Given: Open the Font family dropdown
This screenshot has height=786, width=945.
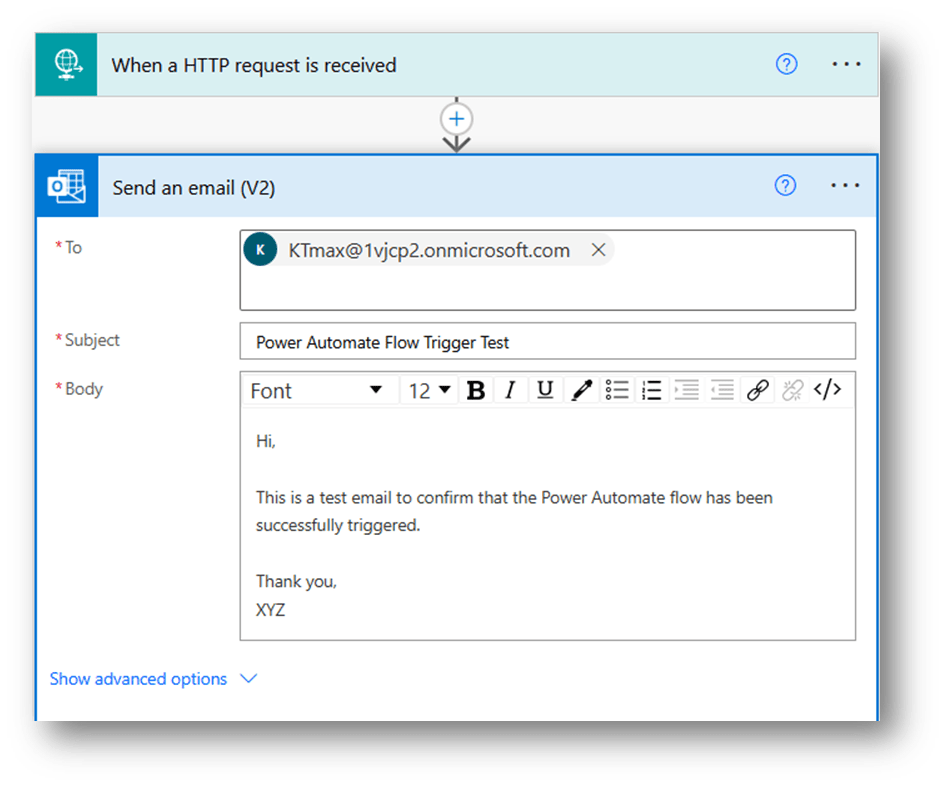Looking at the screenshot, I should tap(318, 390).
